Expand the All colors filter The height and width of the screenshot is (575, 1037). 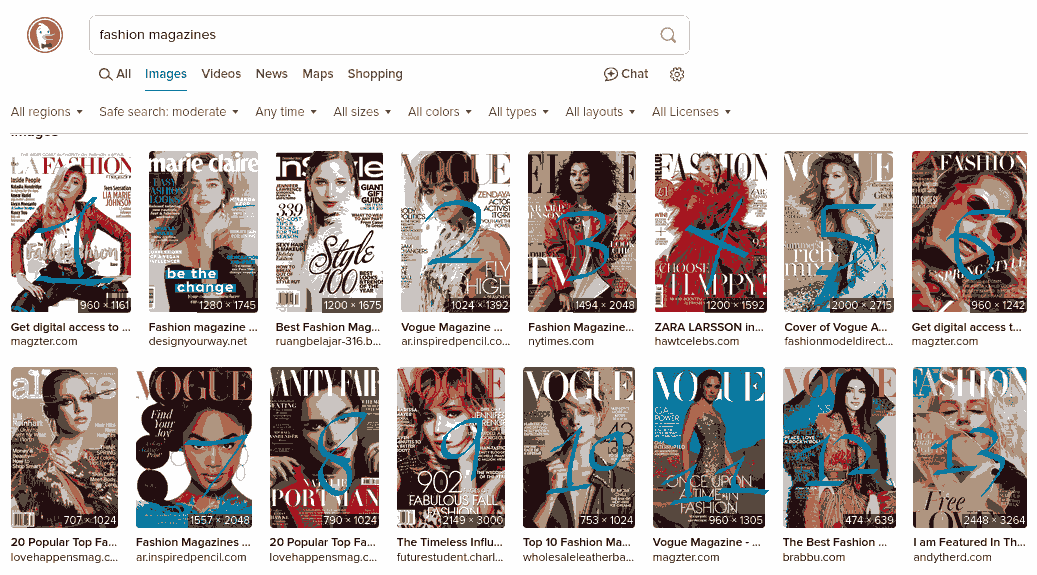pyautogui.click(x=439, y=112)
